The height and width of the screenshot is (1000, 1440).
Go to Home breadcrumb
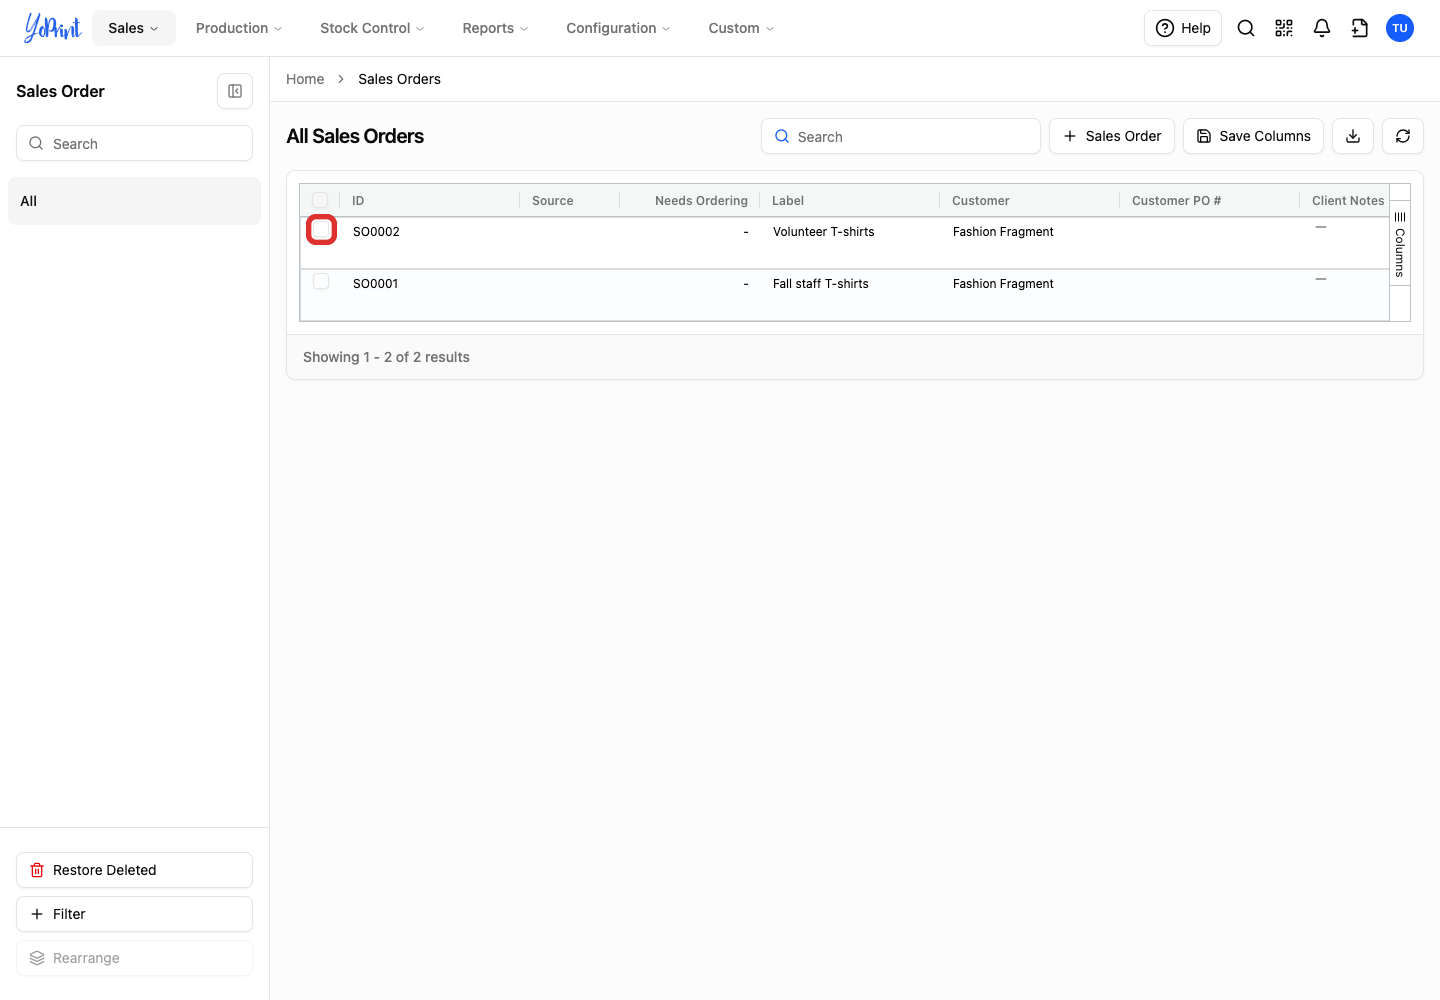coord(305,79)
